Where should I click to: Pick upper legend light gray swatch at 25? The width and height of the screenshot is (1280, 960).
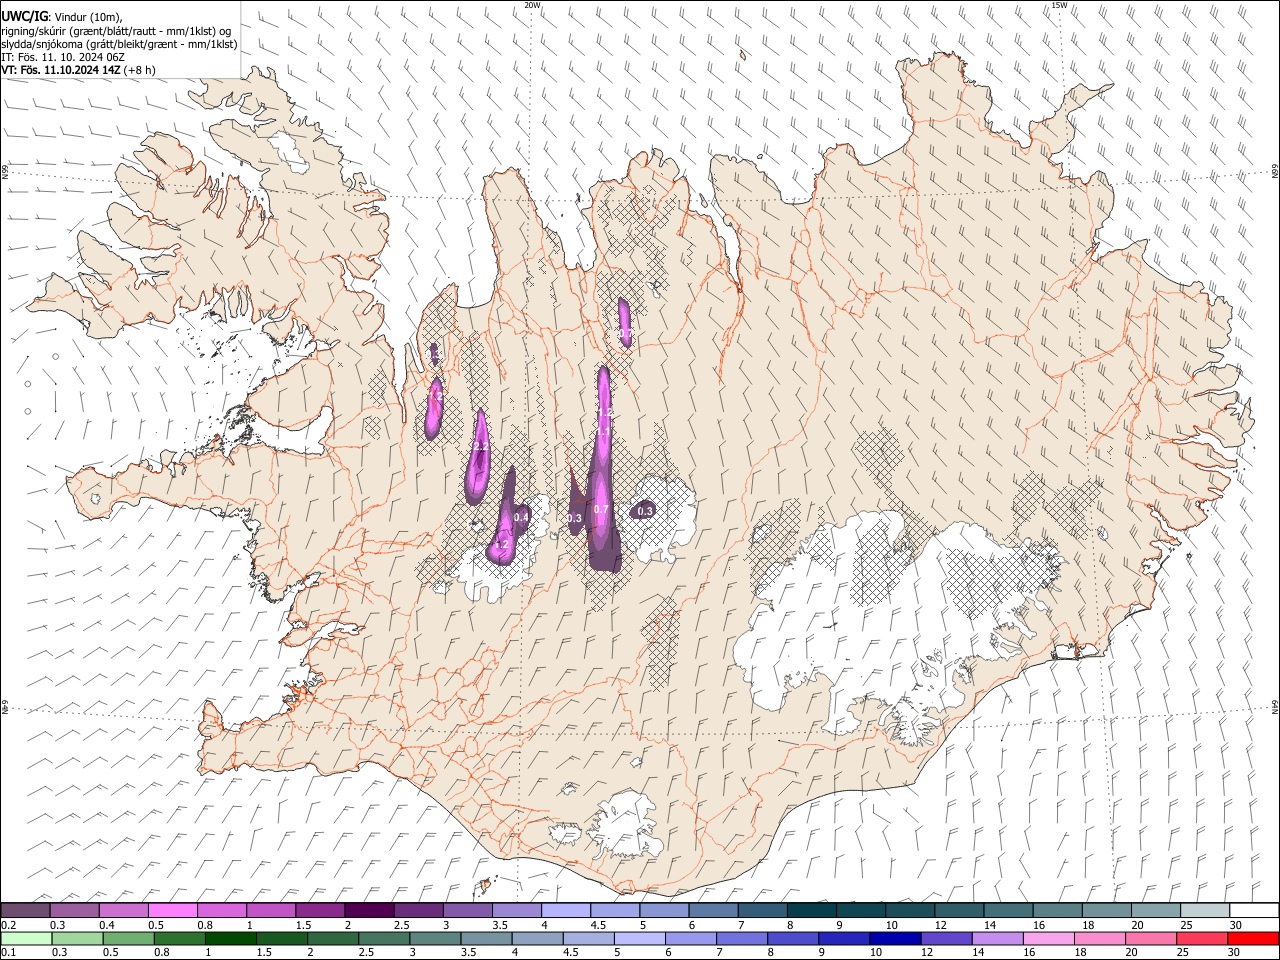coord(1203,910)
